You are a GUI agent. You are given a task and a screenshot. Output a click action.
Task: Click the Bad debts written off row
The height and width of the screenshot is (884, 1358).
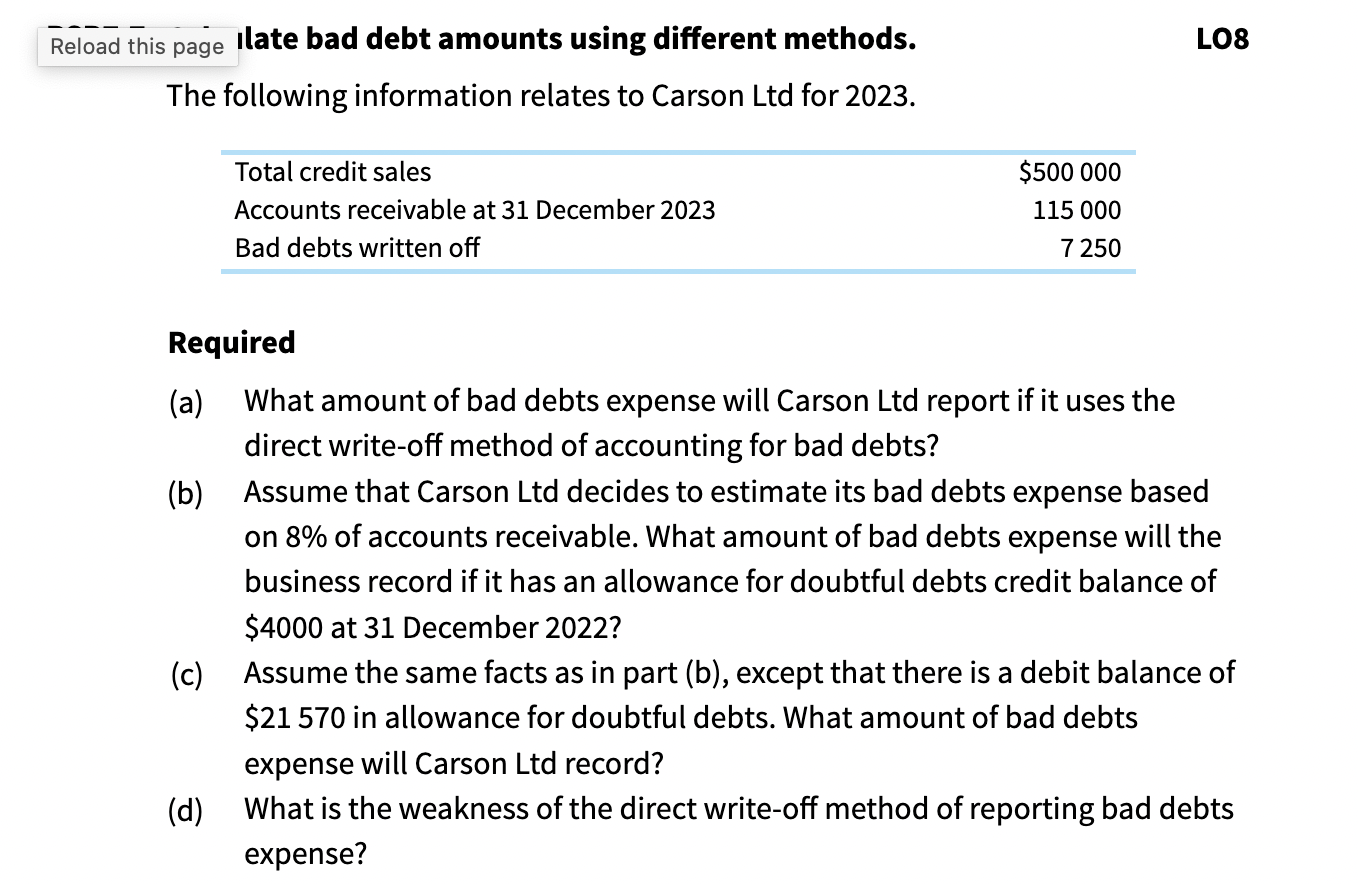pos(356,247)
